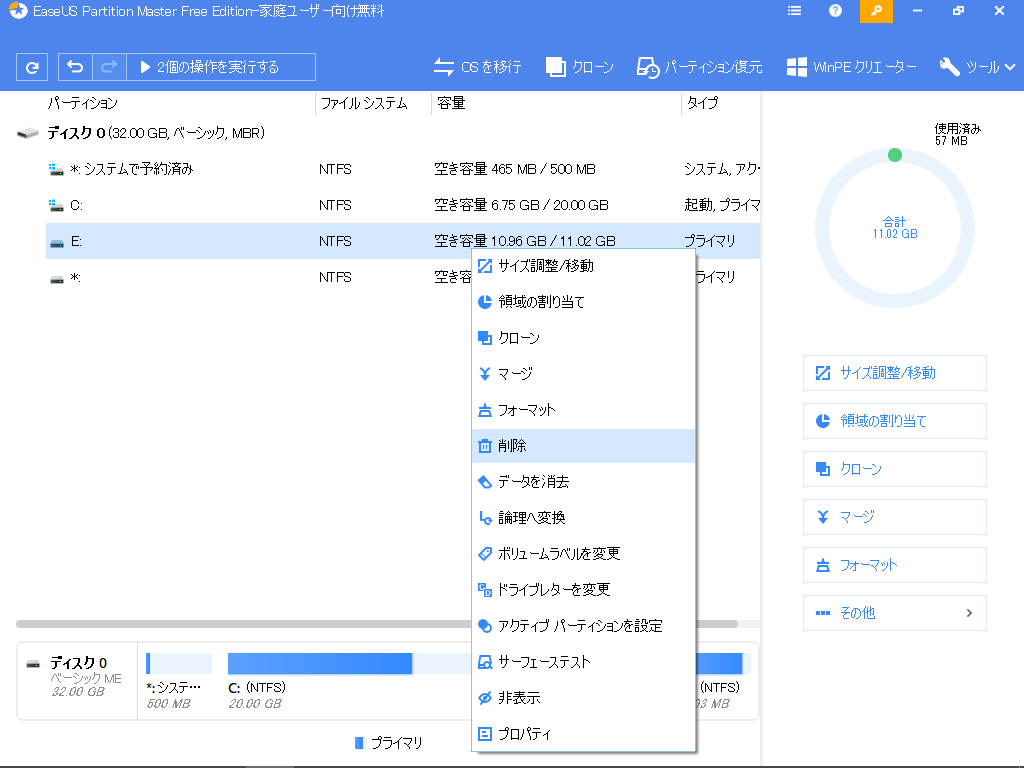1024x768 pixels.
Task: Click ディスク 0 label in disk map
Action: 79,663
